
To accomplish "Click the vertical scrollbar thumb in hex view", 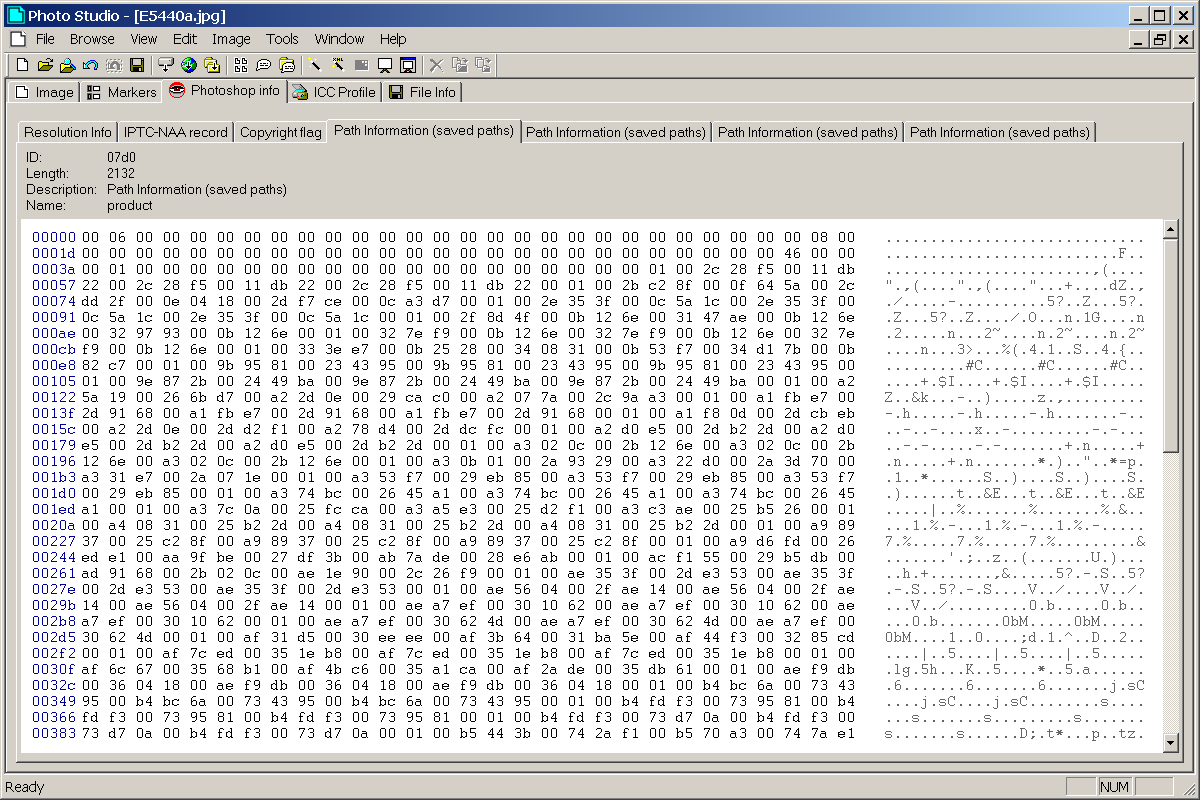I will tap(1170, 340).
